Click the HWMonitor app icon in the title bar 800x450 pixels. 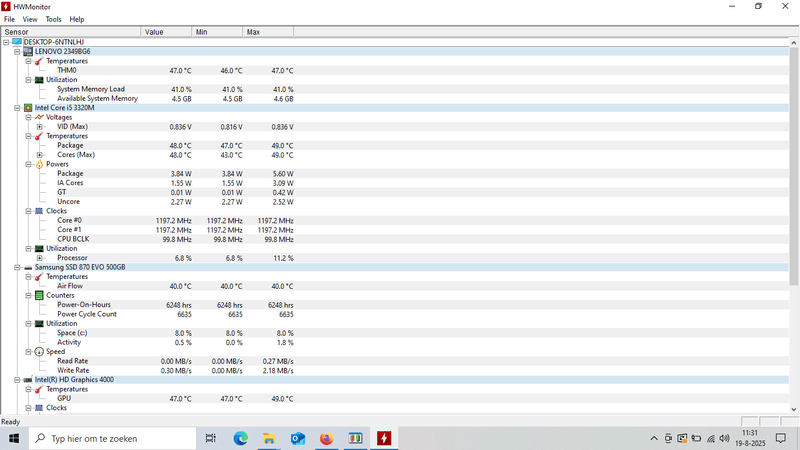6,7
